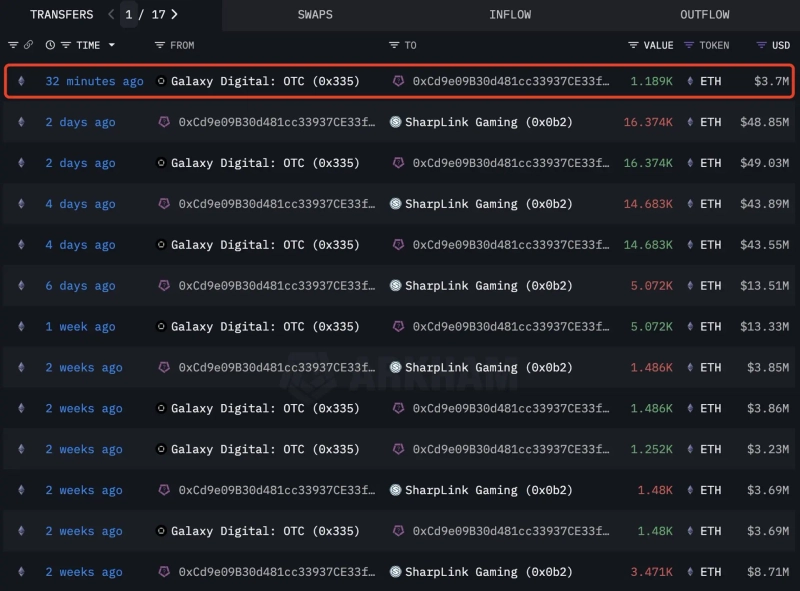Expand the TIME sort dropdown arrow
This screenshot has height=591, width=800.
click(111, 45)
